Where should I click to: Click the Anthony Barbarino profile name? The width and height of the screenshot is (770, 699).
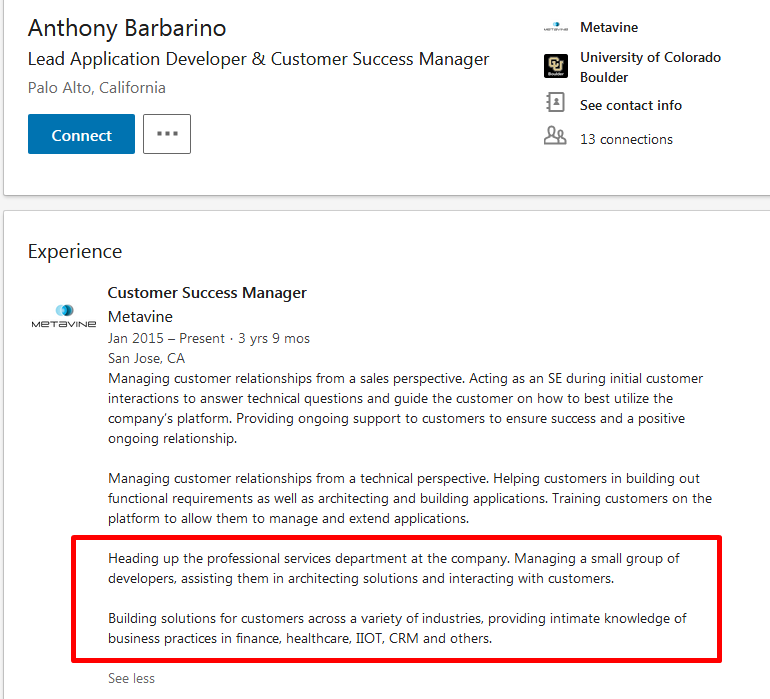point(127,28)
